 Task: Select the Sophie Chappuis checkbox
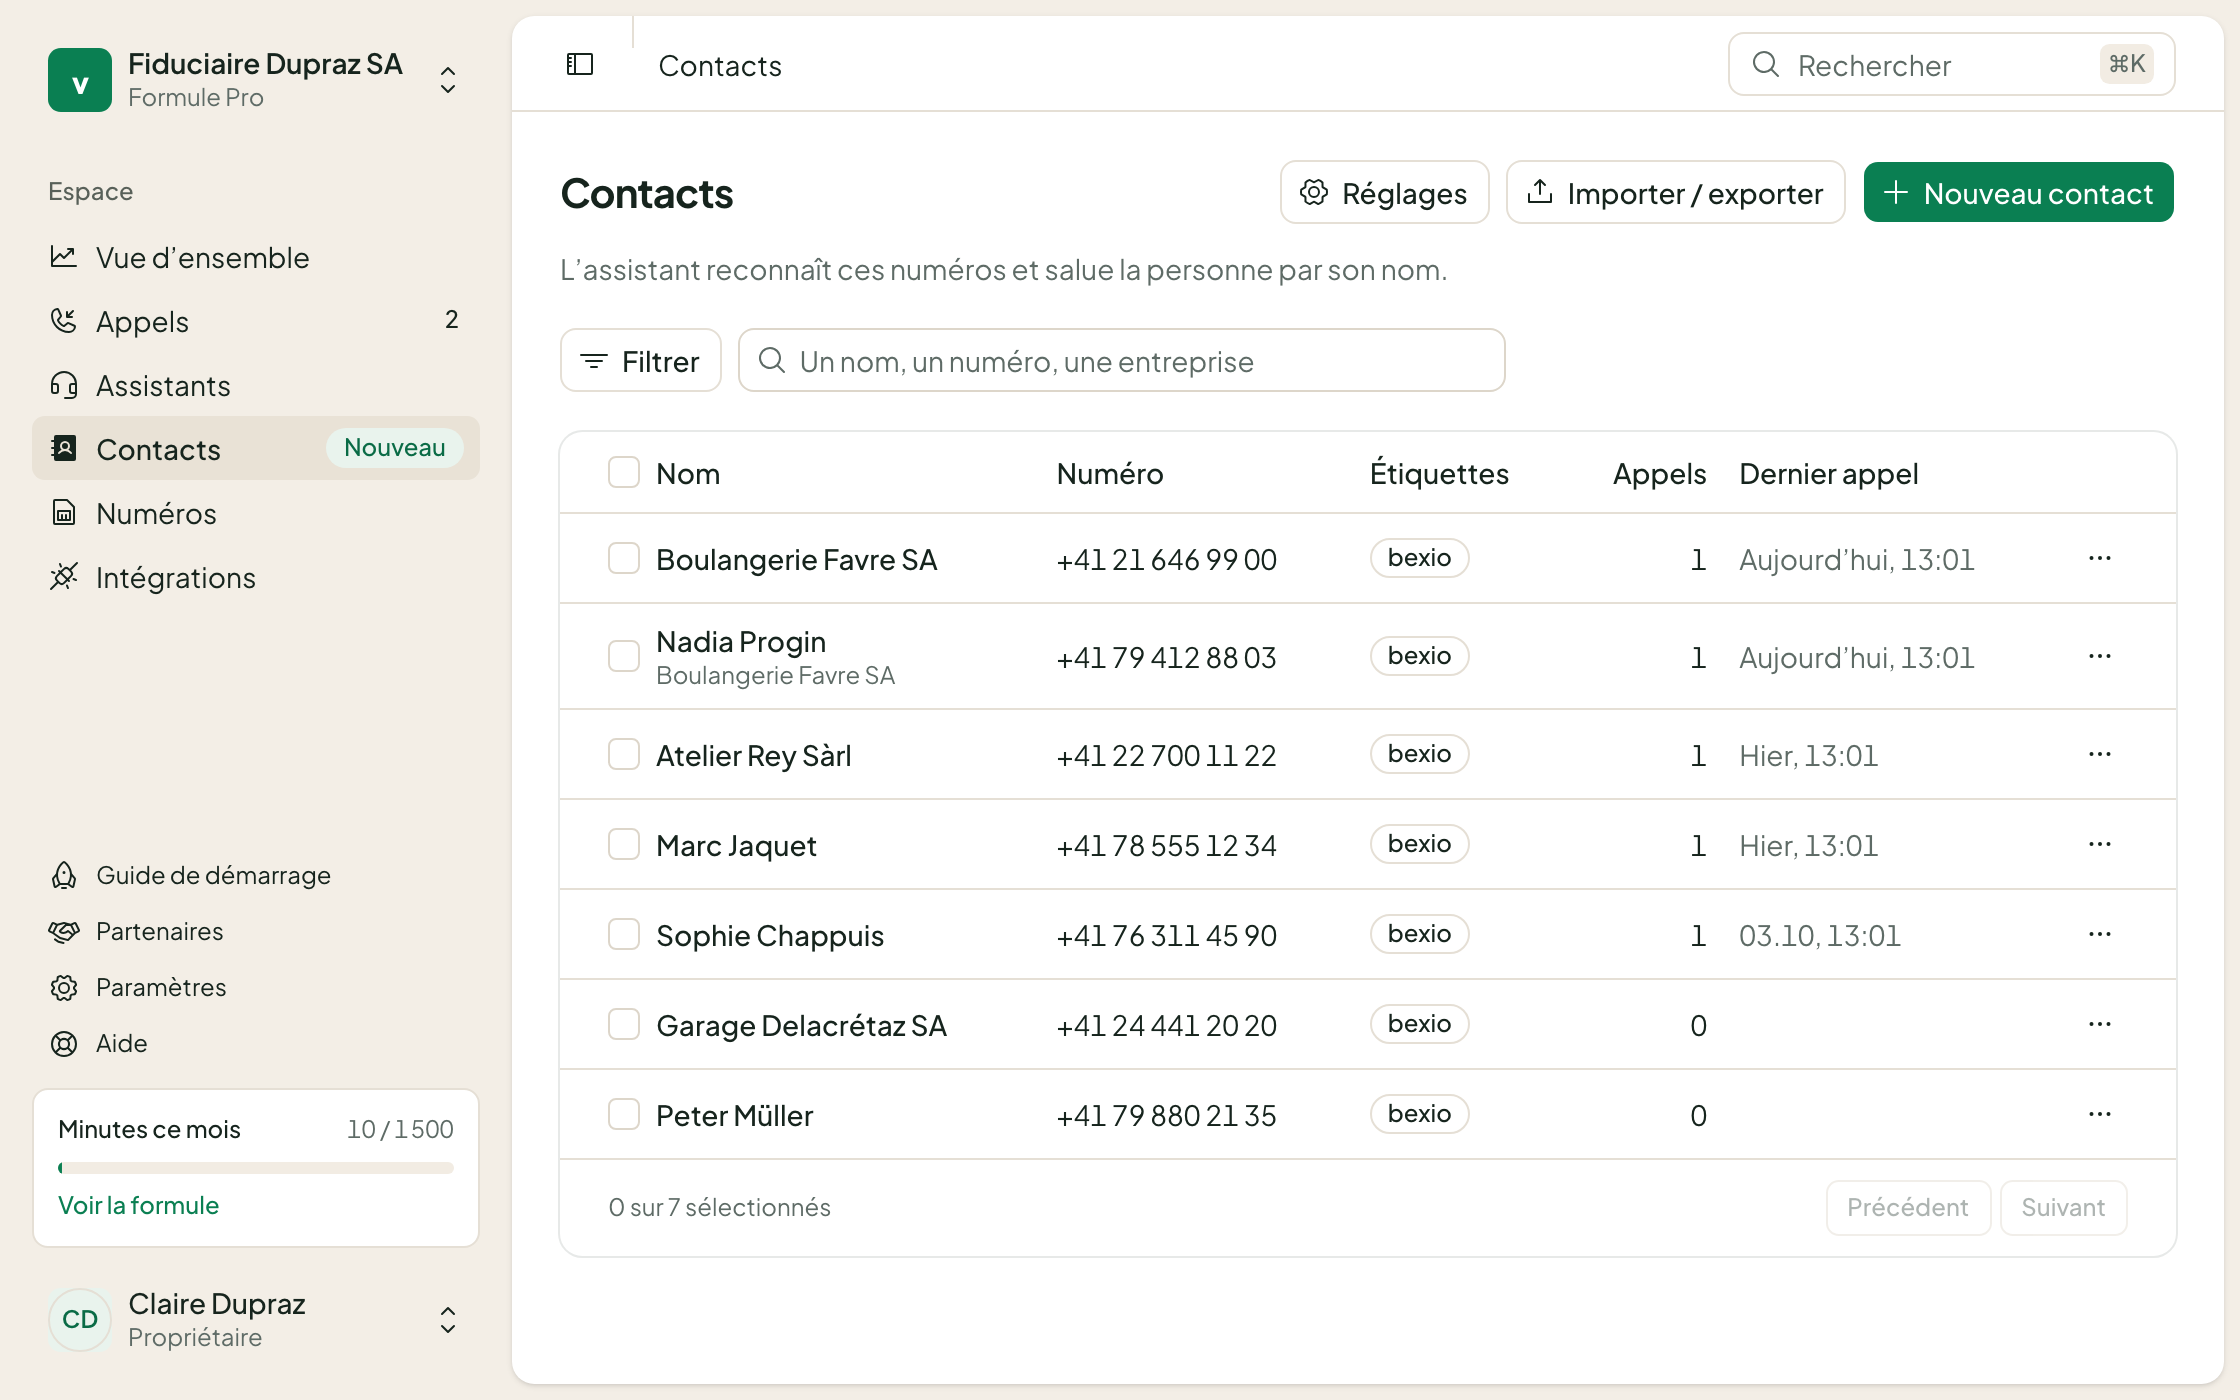pos(624,934)
